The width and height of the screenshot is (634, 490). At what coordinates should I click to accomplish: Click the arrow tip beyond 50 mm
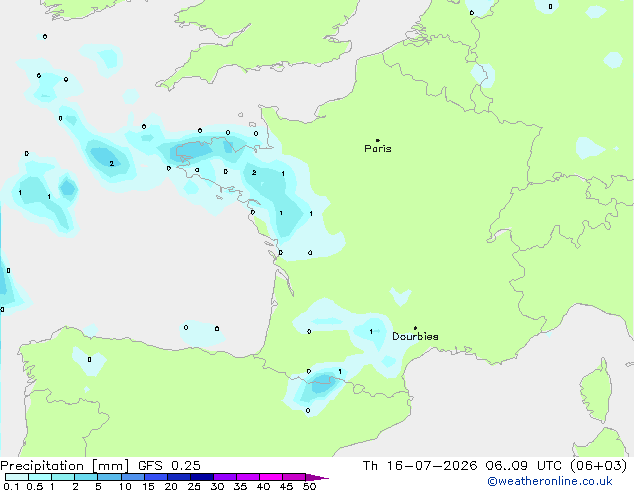(317, 477)
